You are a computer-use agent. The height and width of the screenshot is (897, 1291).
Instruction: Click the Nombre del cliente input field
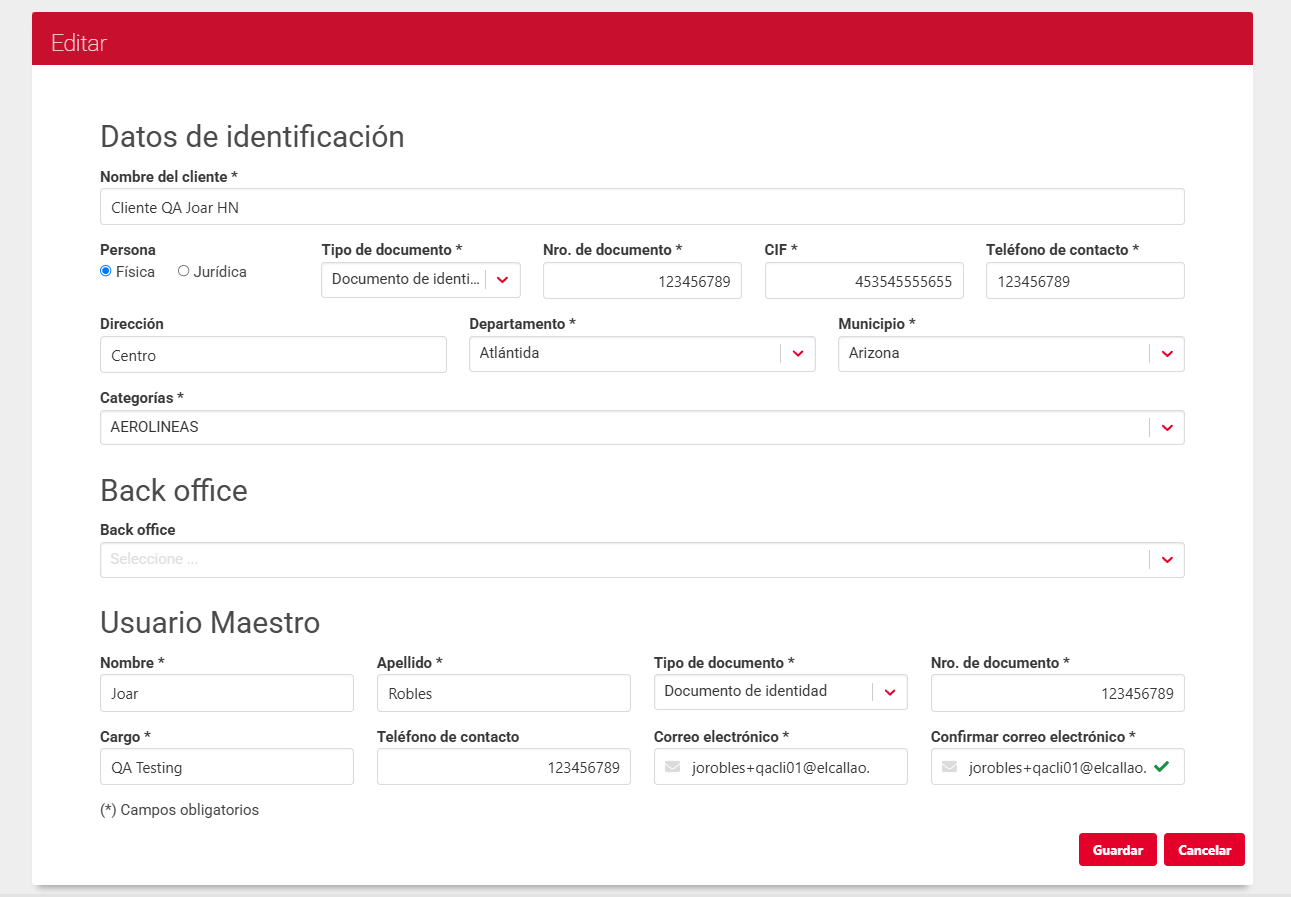pyautogui.click(x=642, y=207)
